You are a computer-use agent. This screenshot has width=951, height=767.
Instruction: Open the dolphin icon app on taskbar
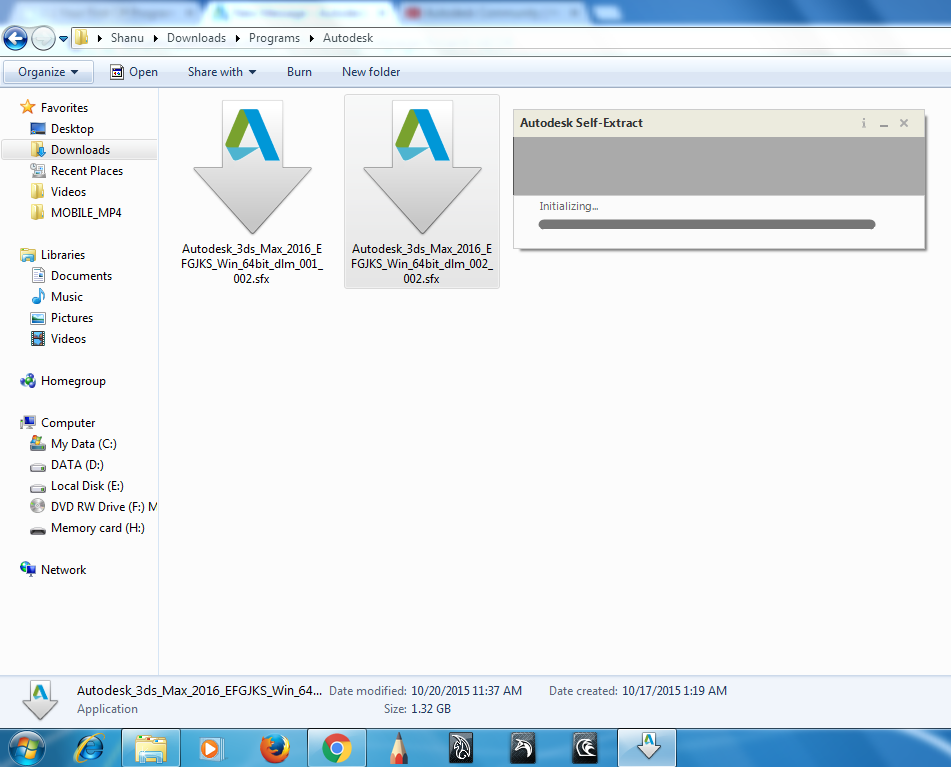point(523,748)
